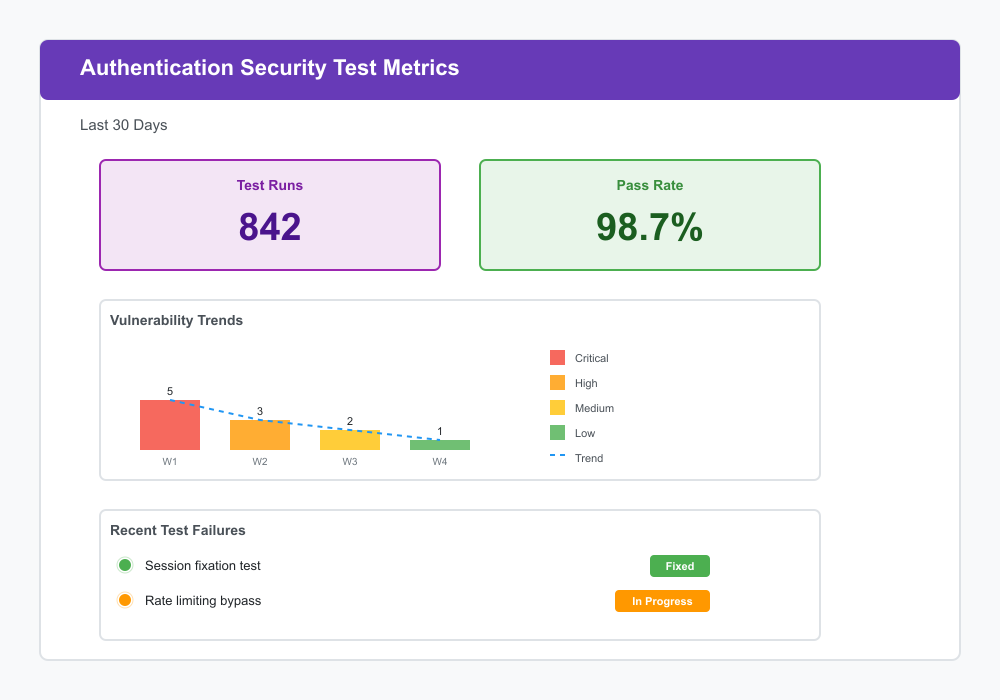Click the 'Session fixation test' row text
Viewport: 1000px width, 700px height.
(203, 565)
